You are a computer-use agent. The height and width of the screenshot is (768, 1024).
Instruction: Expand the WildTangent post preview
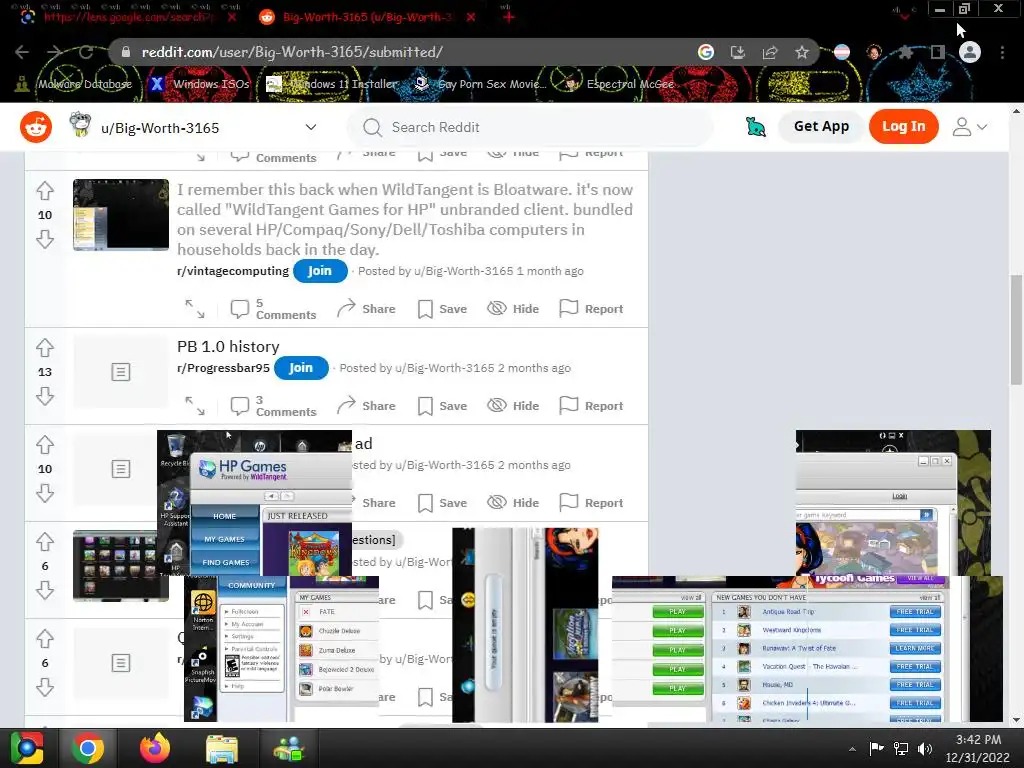pos(195,309)
